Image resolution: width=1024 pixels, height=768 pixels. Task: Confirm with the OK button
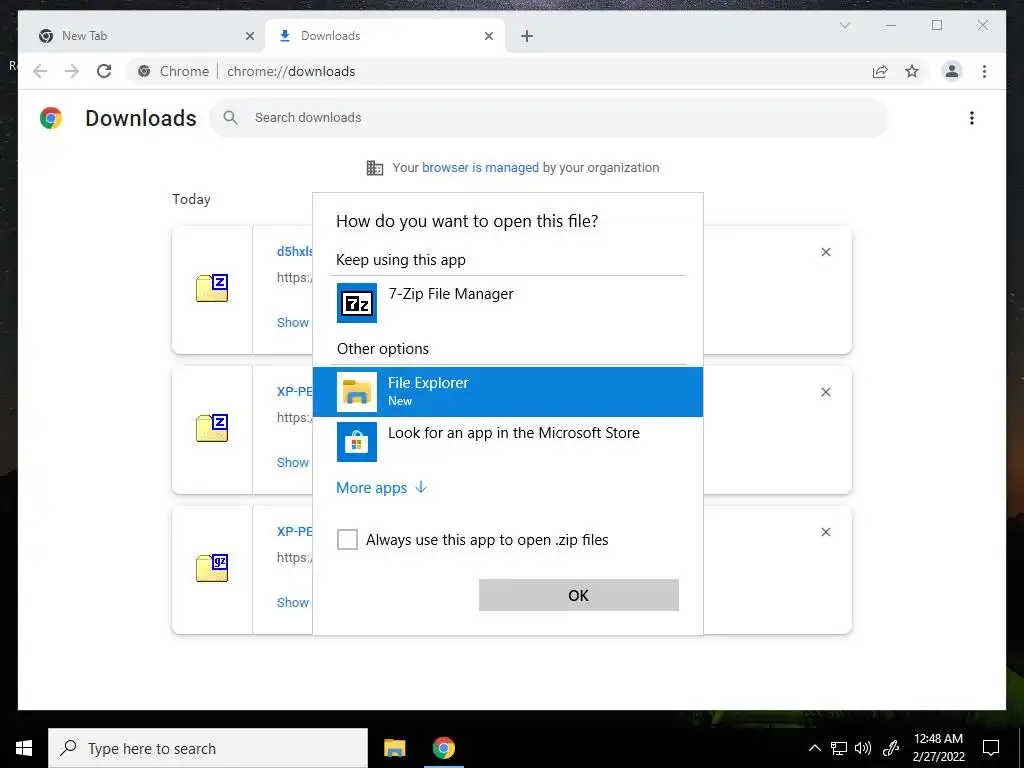coord(579,595)
